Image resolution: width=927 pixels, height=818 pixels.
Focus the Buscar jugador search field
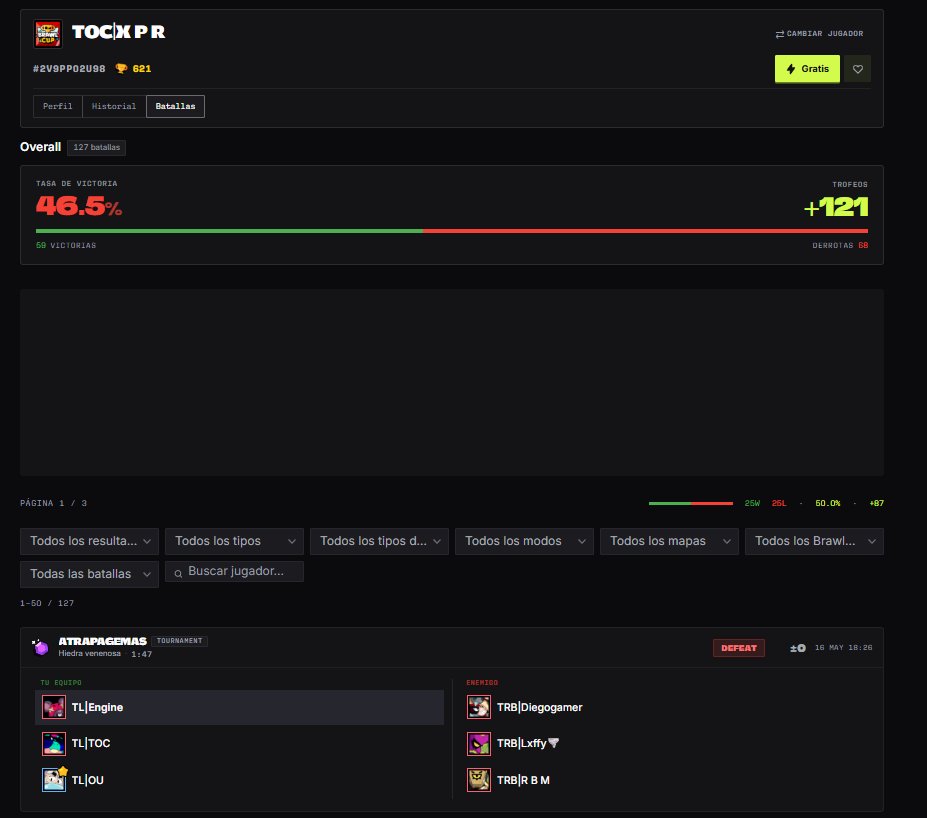[x=234, y=572]
